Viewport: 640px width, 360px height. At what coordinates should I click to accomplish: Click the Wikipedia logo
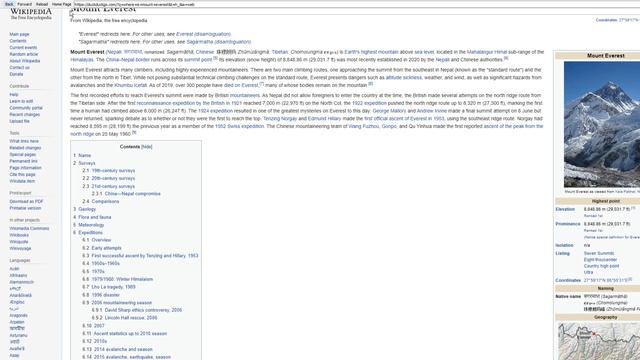click(31, 14)
